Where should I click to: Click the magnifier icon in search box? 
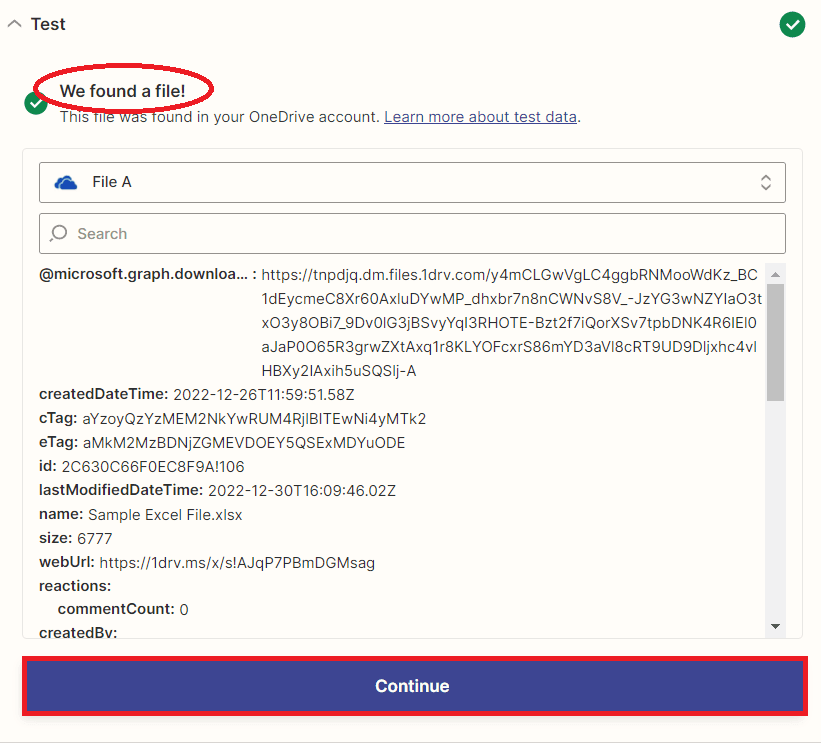pos(59,233)
